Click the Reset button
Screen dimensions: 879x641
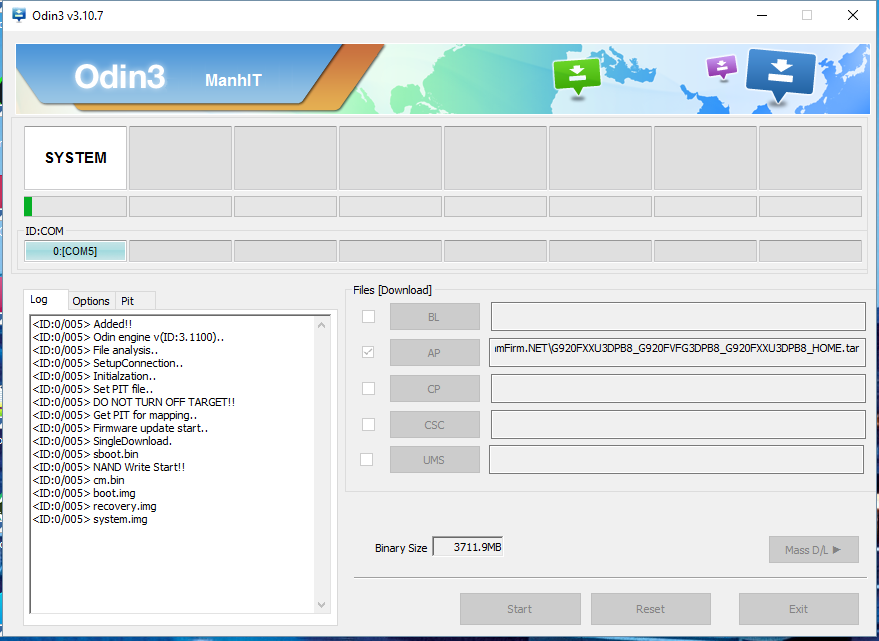coord(650,609)
